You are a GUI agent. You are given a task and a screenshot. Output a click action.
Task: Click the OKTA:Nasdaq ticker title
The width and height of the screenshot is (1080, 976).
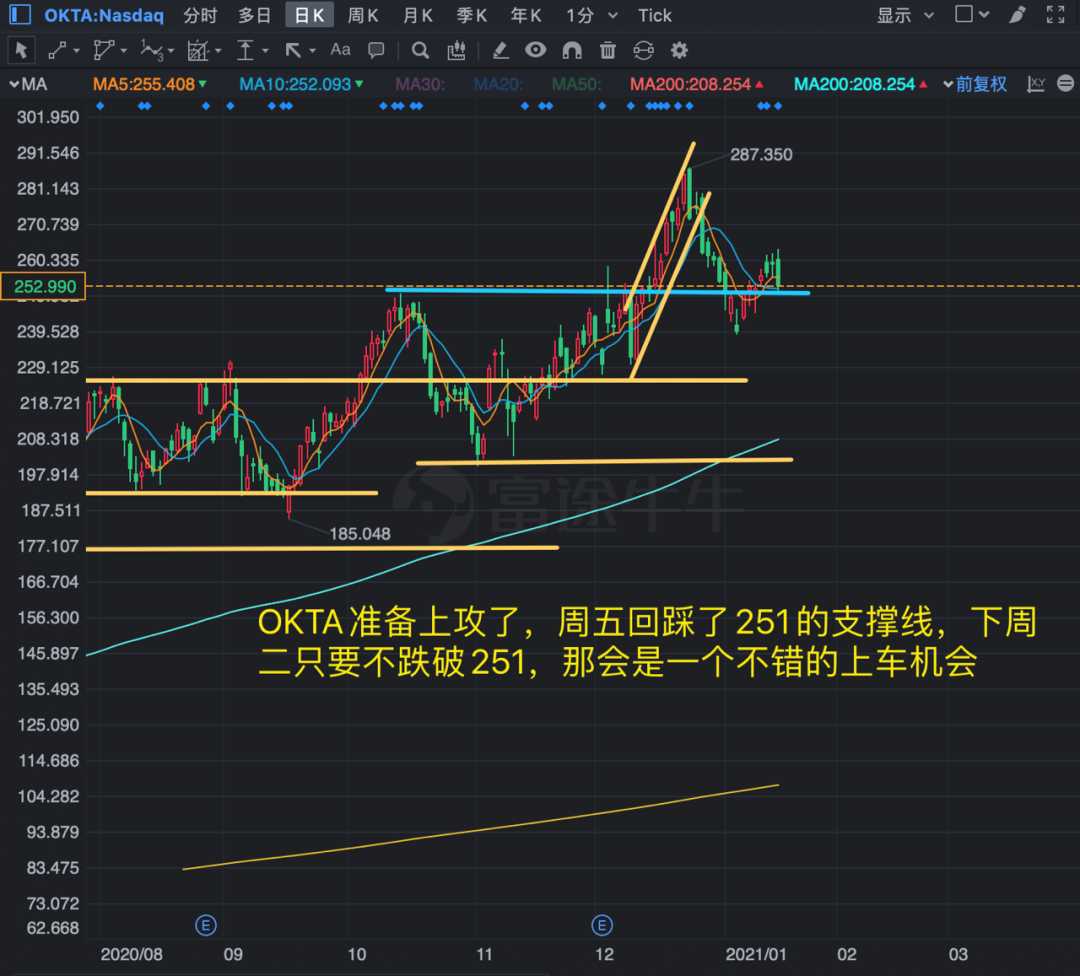pos(104,15)
